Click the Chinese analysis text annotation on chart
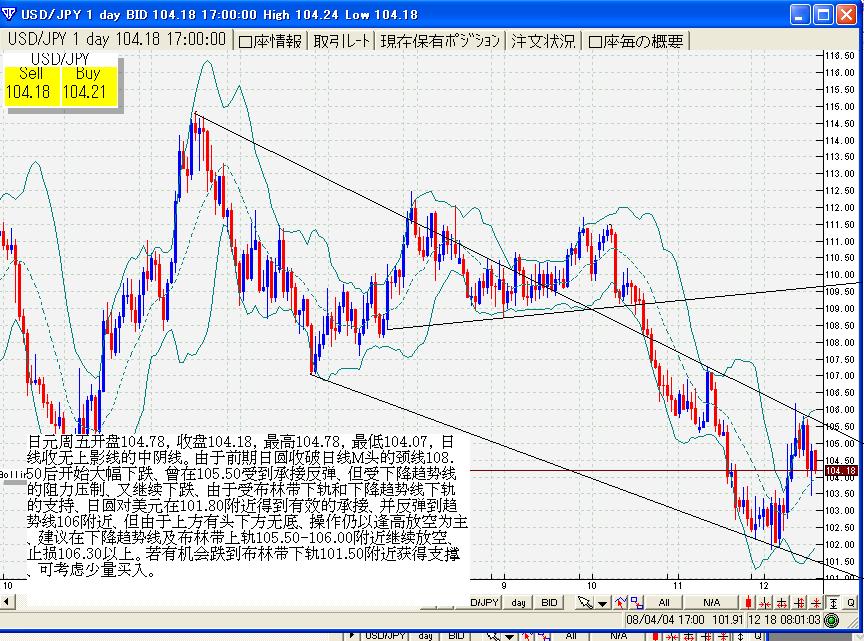864x641 pixels. click(248, 505)
